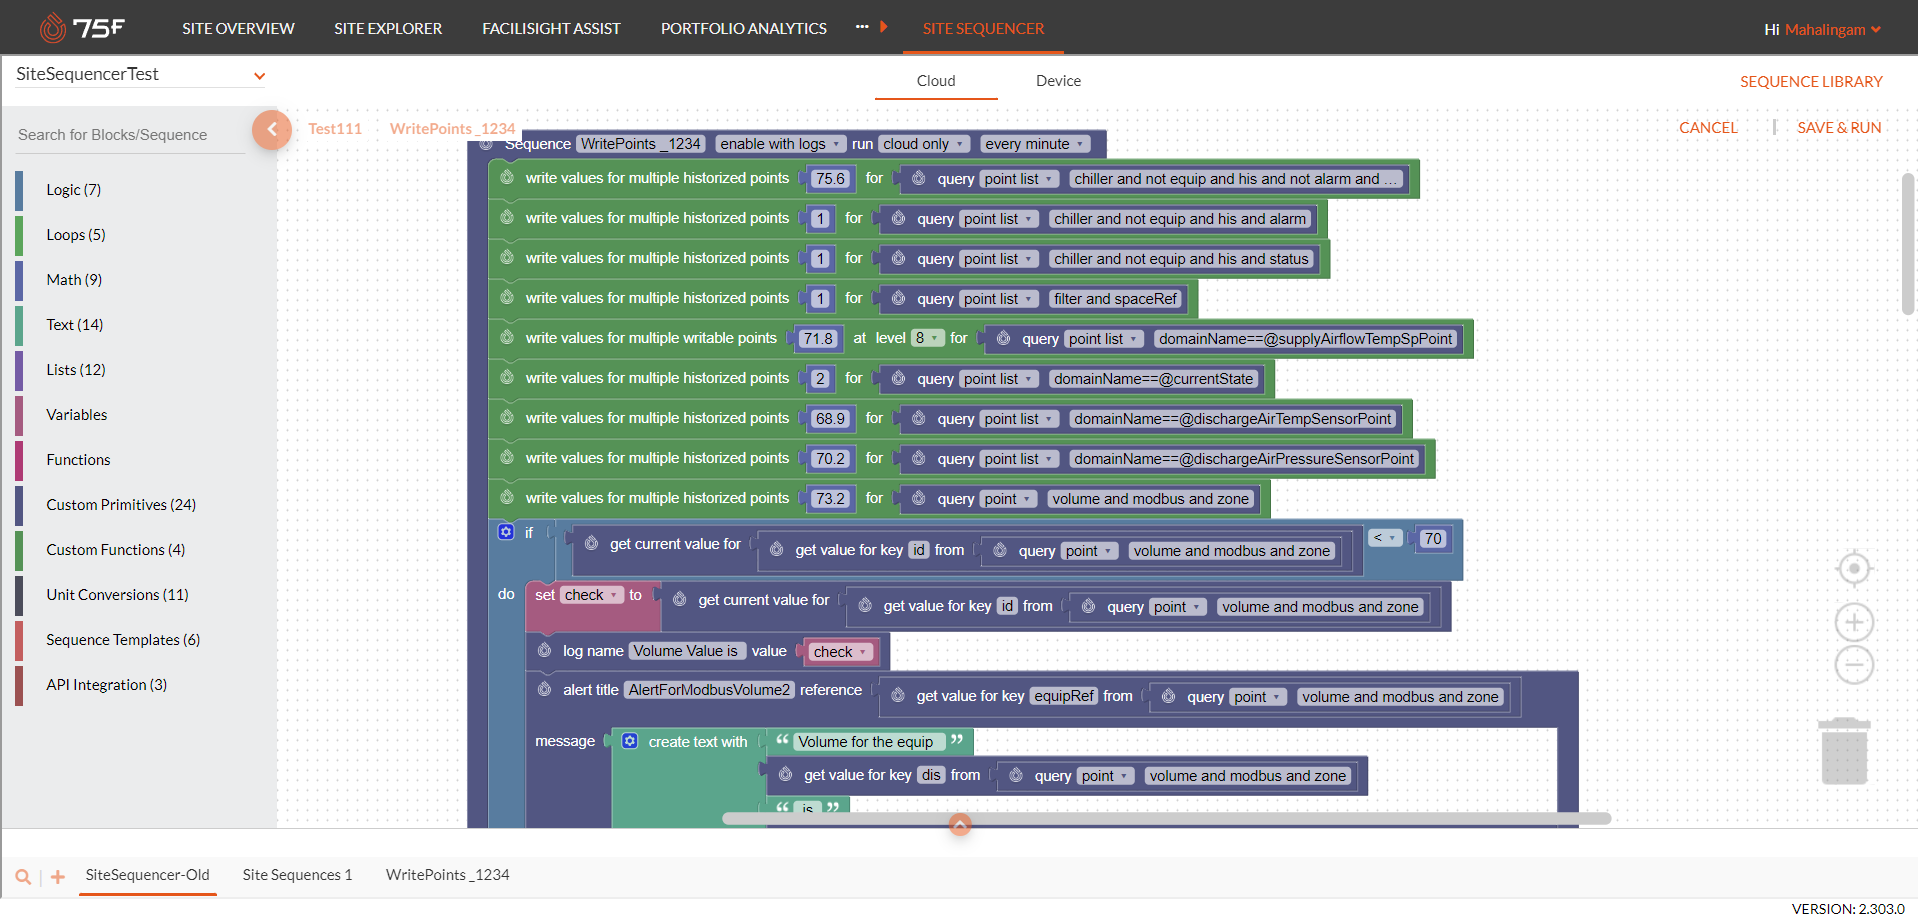Click gear icon of query 'domainName==@currentState'
The height and width of the screenshot is (918, 1918).
pyautogui.click(x=898, y=378)
